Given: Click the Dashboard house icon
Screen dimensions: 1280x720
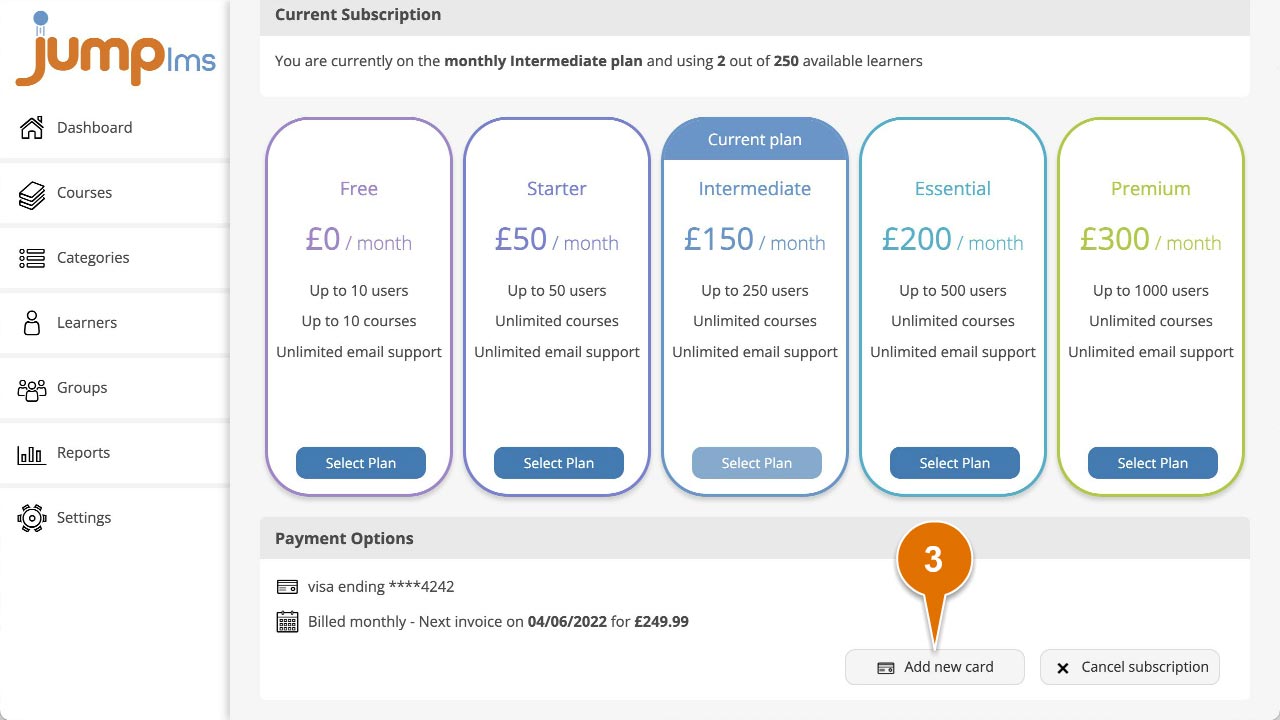Looking at the screenshot, I should tap(32, 127).
